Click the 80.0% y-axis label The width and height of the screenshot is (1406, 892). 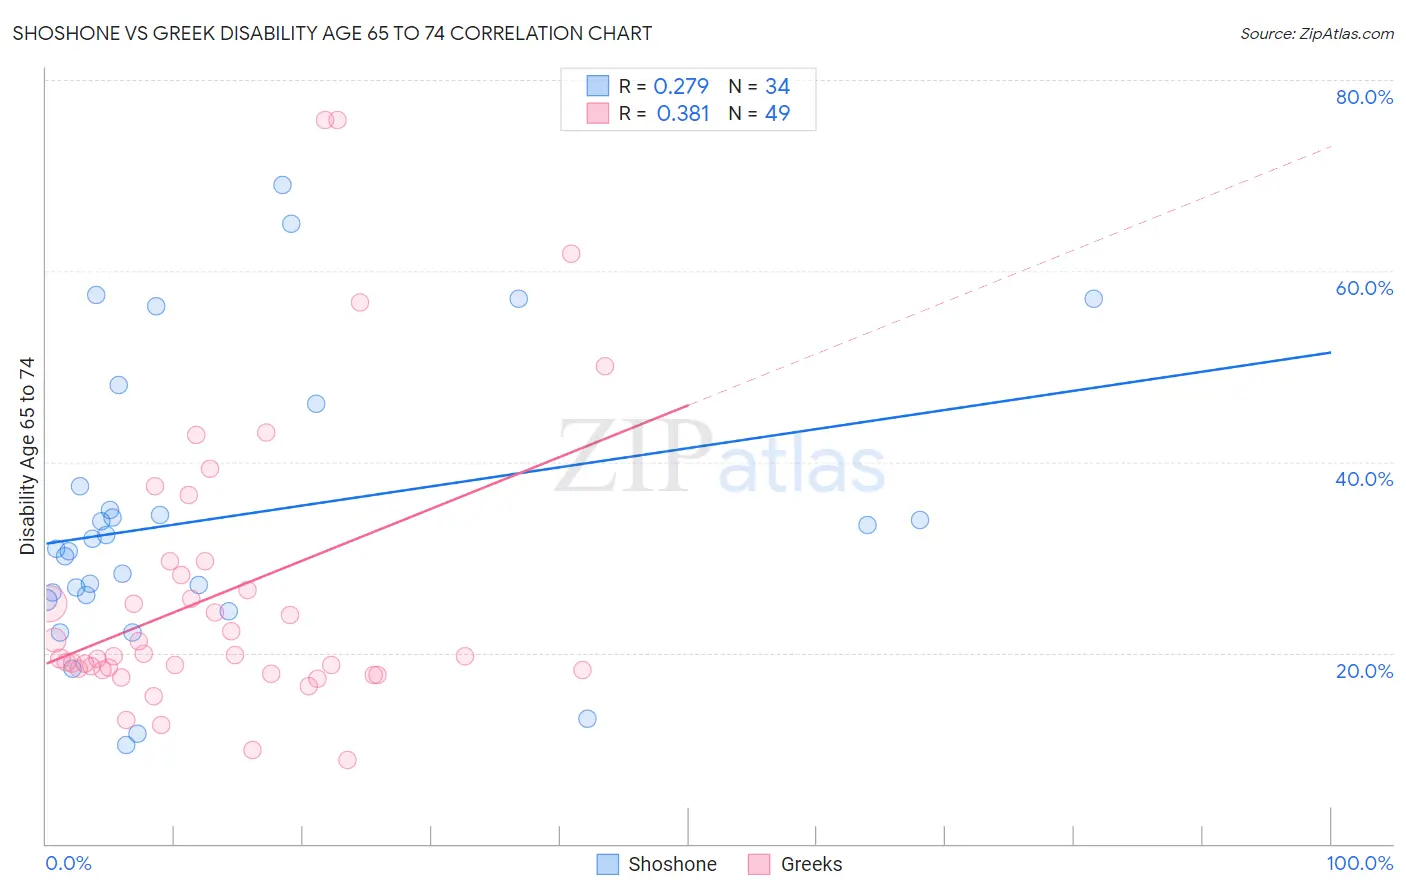coord(1364,97)
